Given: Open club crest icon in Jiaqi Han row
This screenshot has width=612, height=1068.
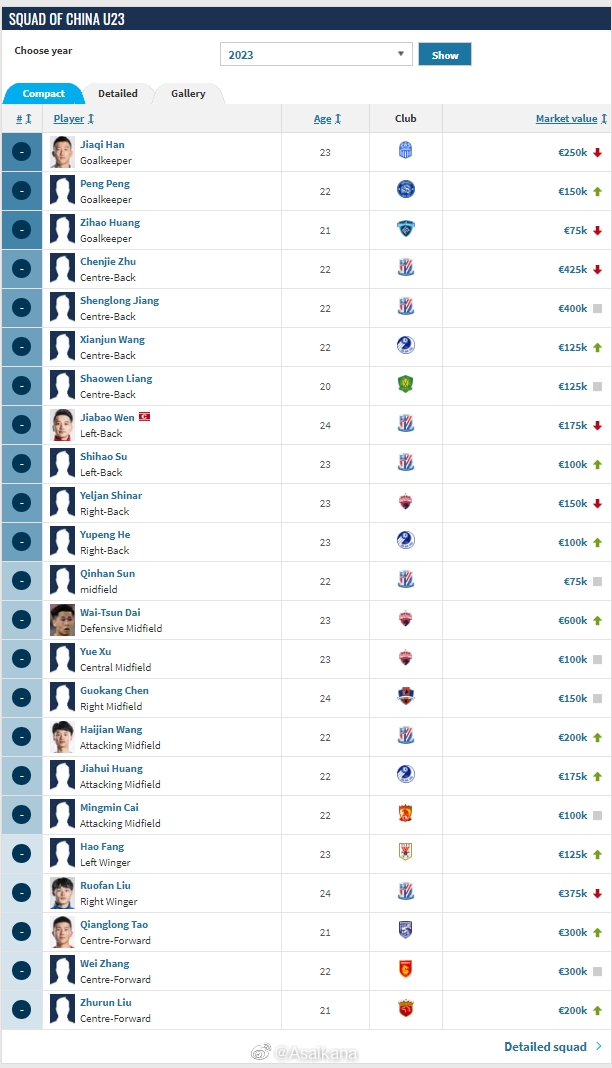Looking at the screenshot, I should (405, 151).
